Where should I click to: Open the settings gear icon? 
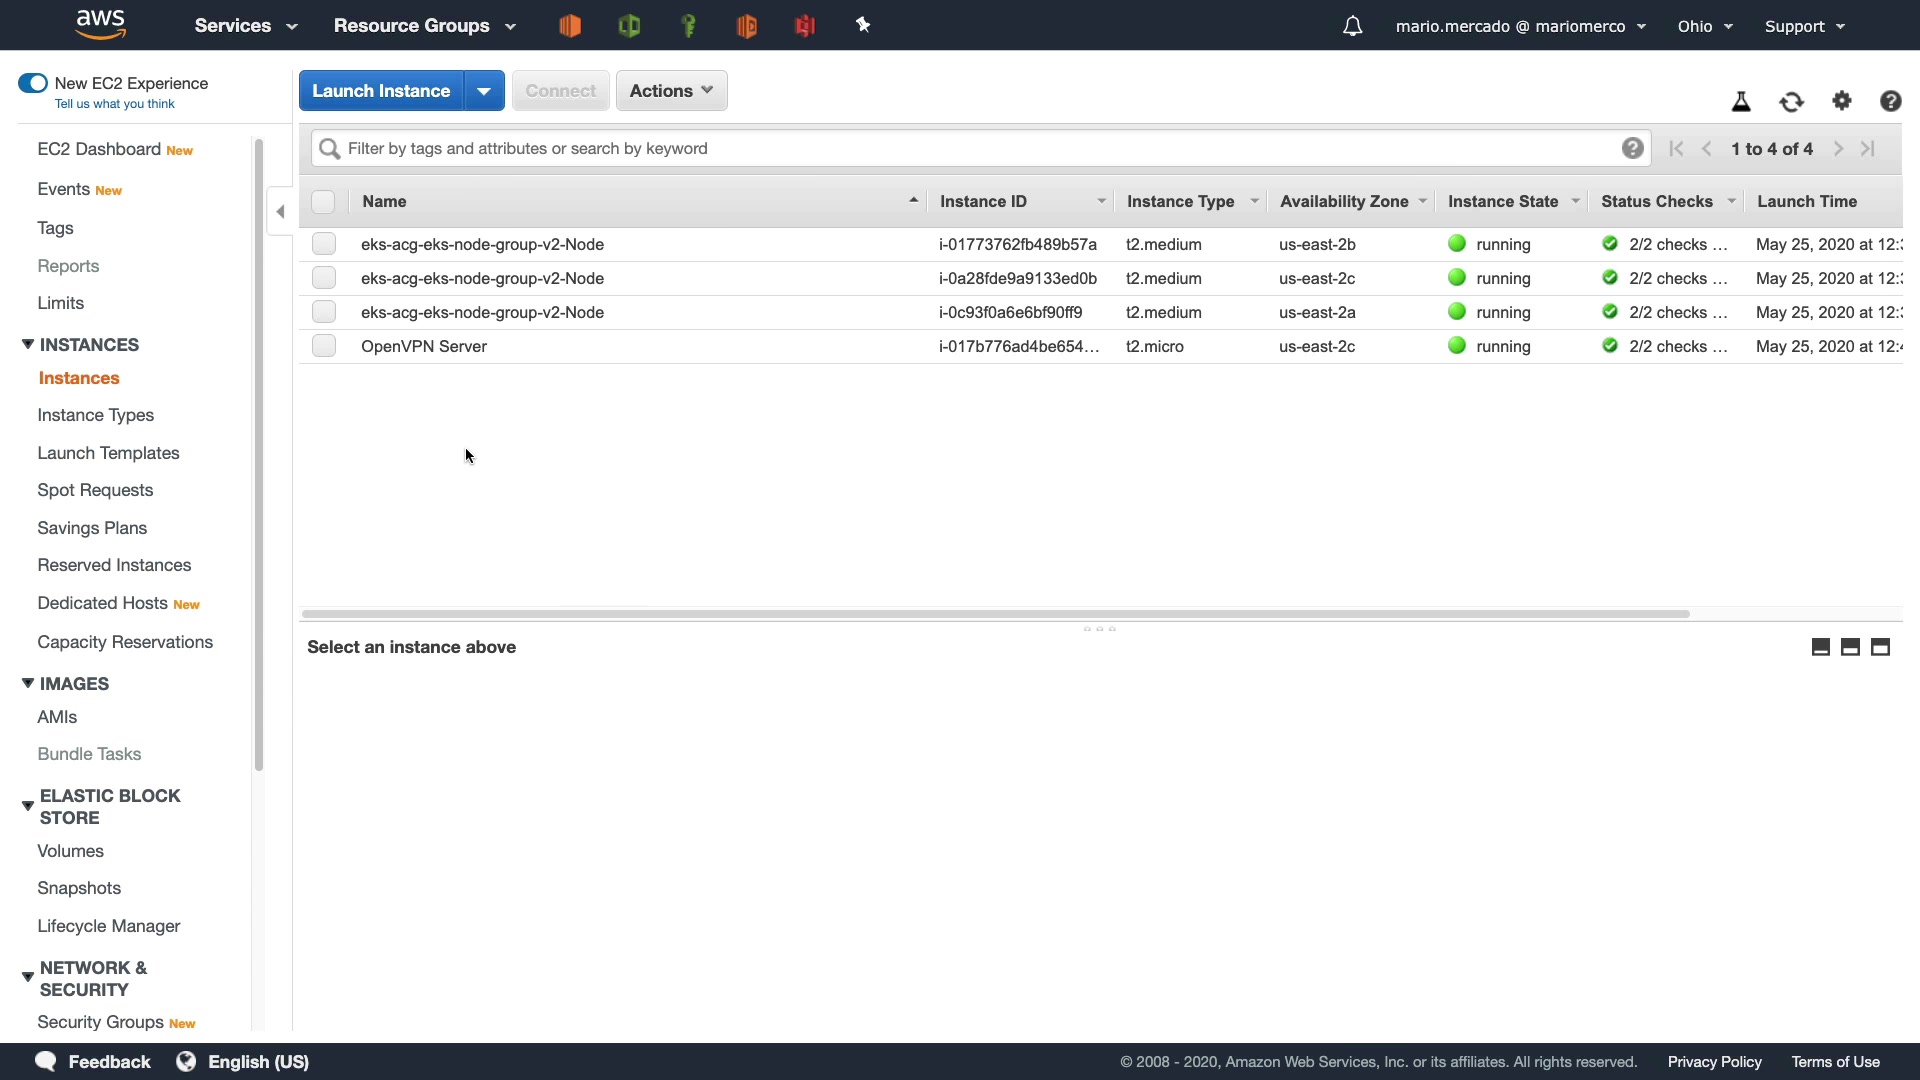1842,101
